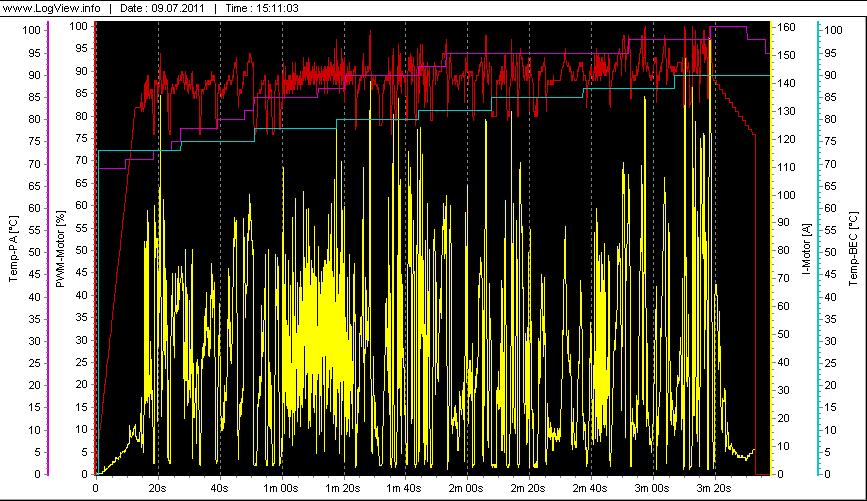Click the 40s tick on time axis
Image resolution: width=867 pixels, height=501 pixels.
(x=219, y=488)
